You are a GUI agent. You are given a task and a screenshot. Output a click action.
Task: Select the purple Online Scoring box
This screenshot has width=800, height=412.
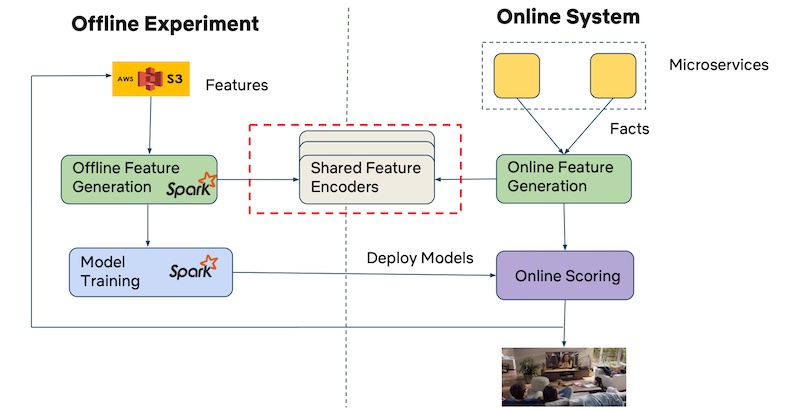[565, 275]
